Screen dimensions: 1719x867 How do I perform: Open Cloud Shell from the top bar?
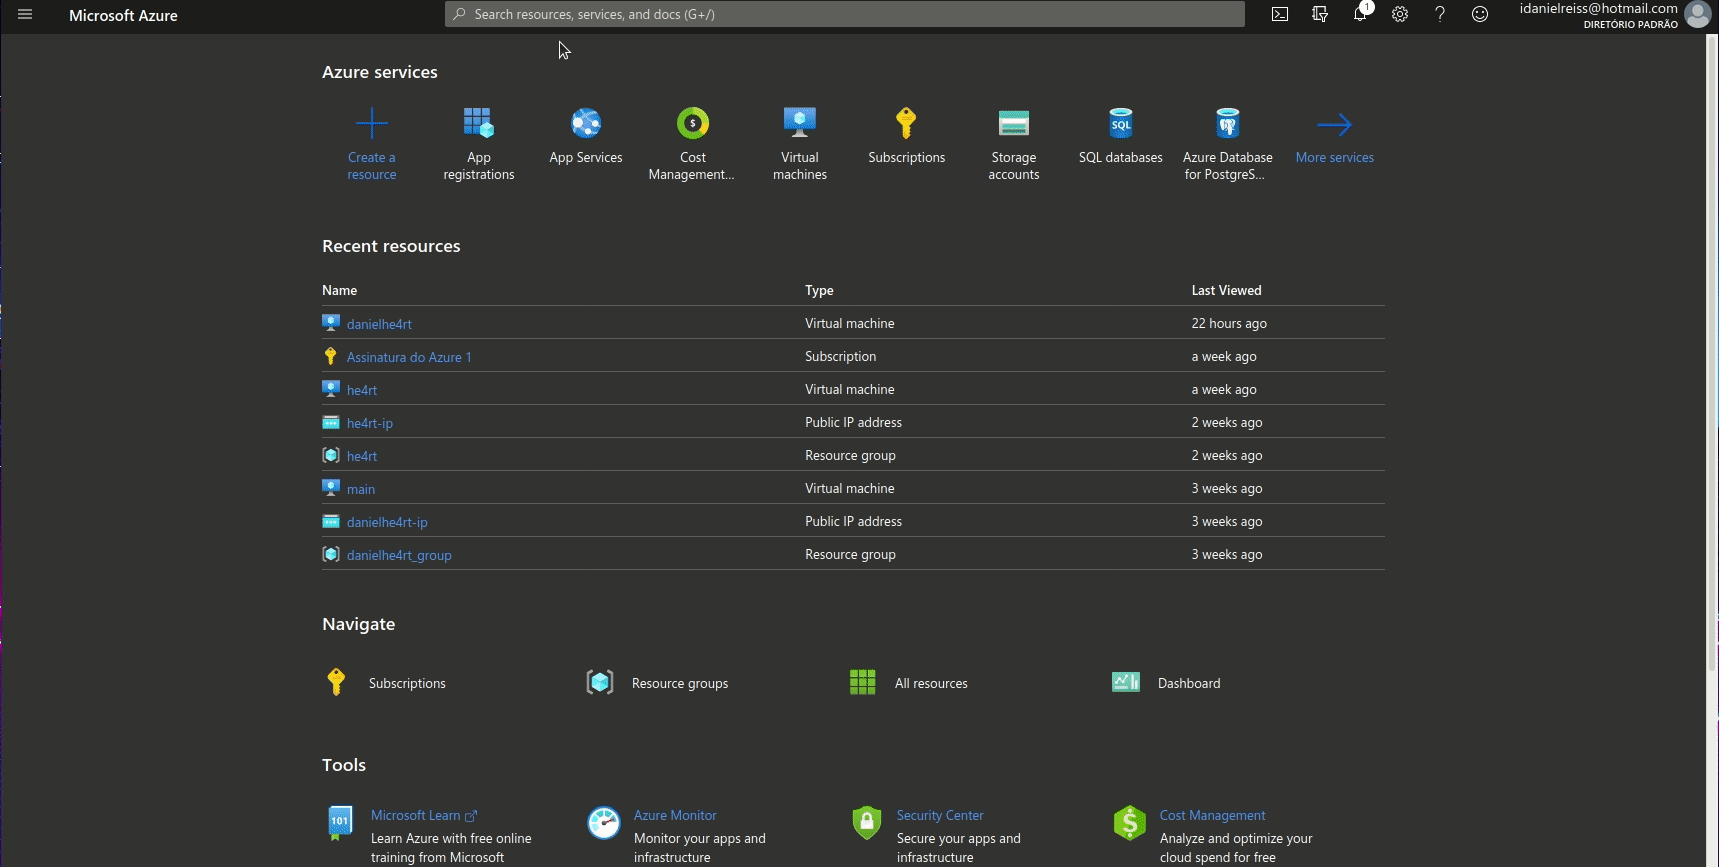coord(1280,14)
